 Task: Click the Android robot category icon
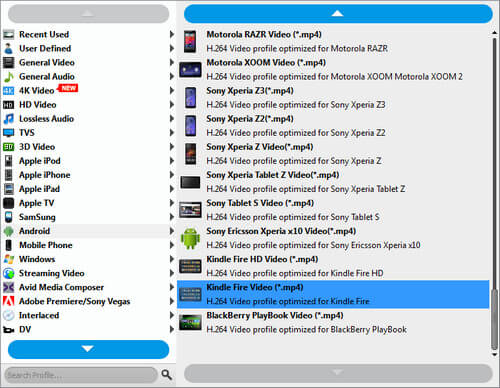tap(9, 231)
